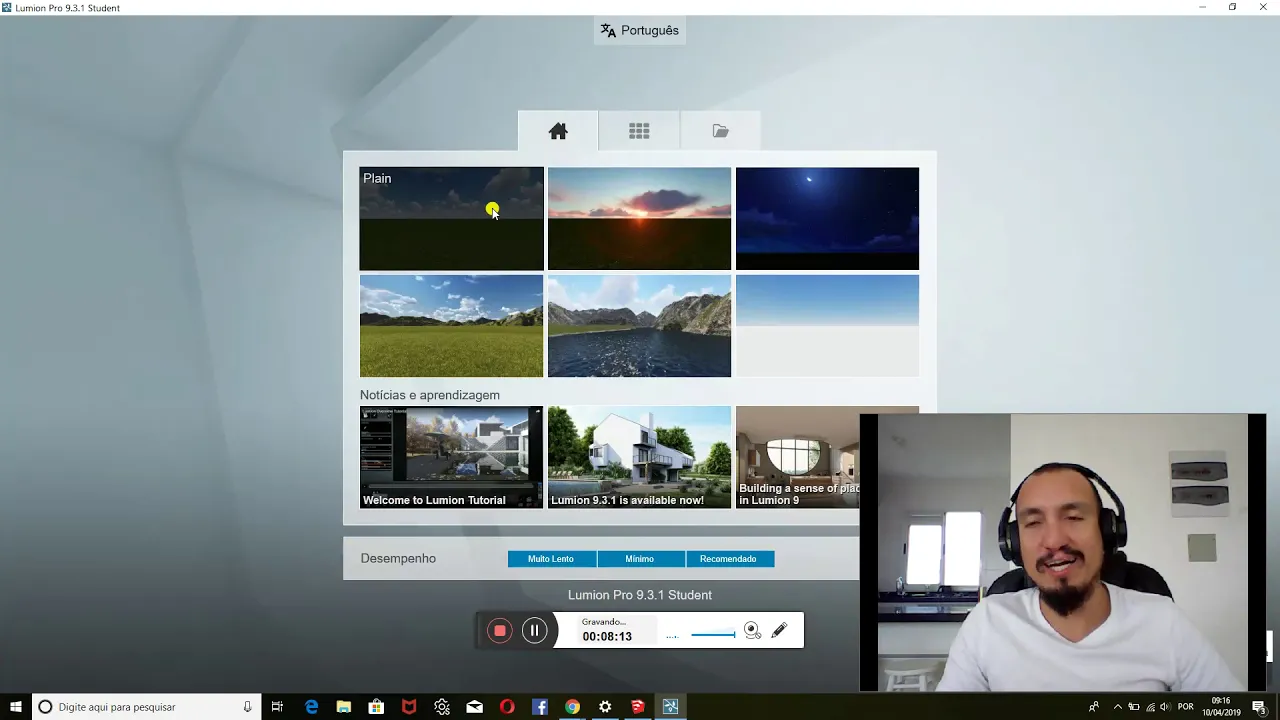Click the taskbar search microphone icon

click(x=247, y=707)
